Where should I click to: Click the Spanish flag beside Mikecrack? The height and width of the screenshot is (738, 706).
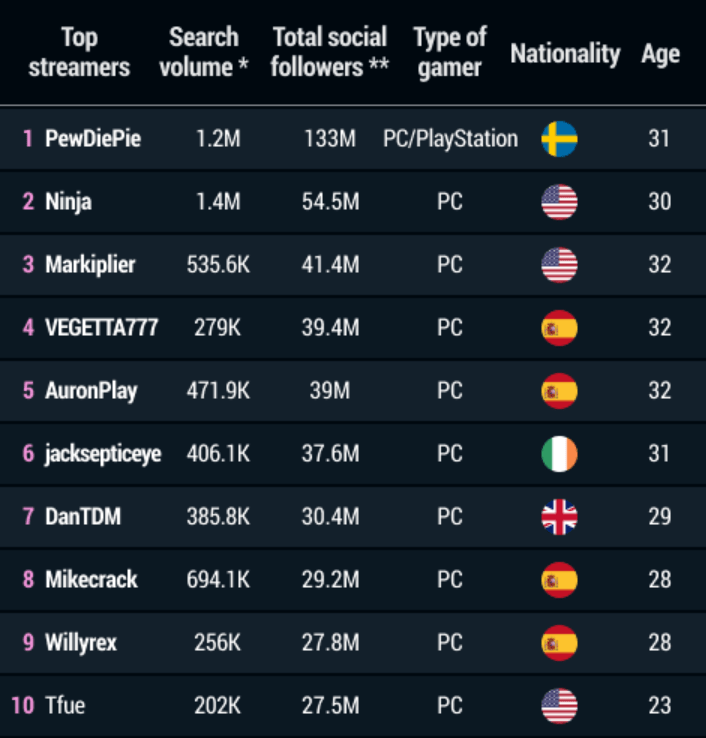559,580
